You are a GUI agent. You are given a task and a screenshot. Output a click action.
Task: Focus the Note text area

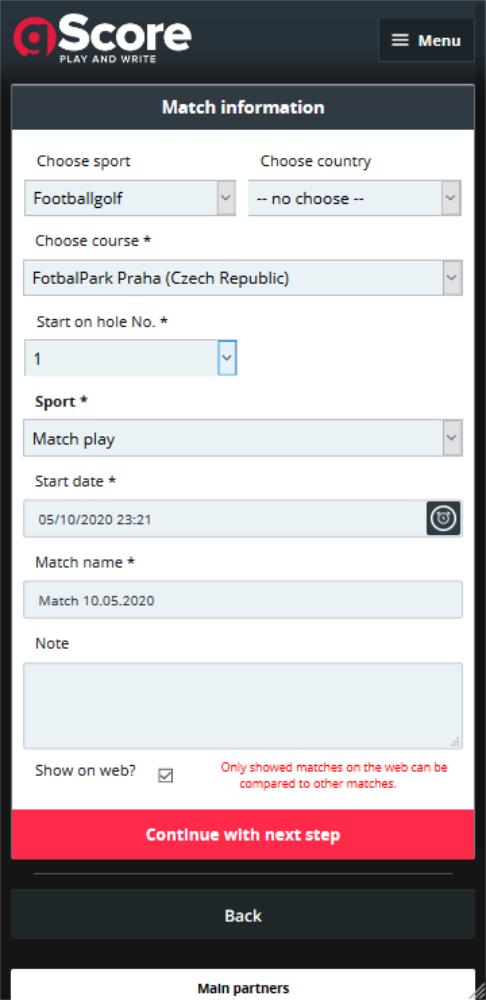click(243, 705)
